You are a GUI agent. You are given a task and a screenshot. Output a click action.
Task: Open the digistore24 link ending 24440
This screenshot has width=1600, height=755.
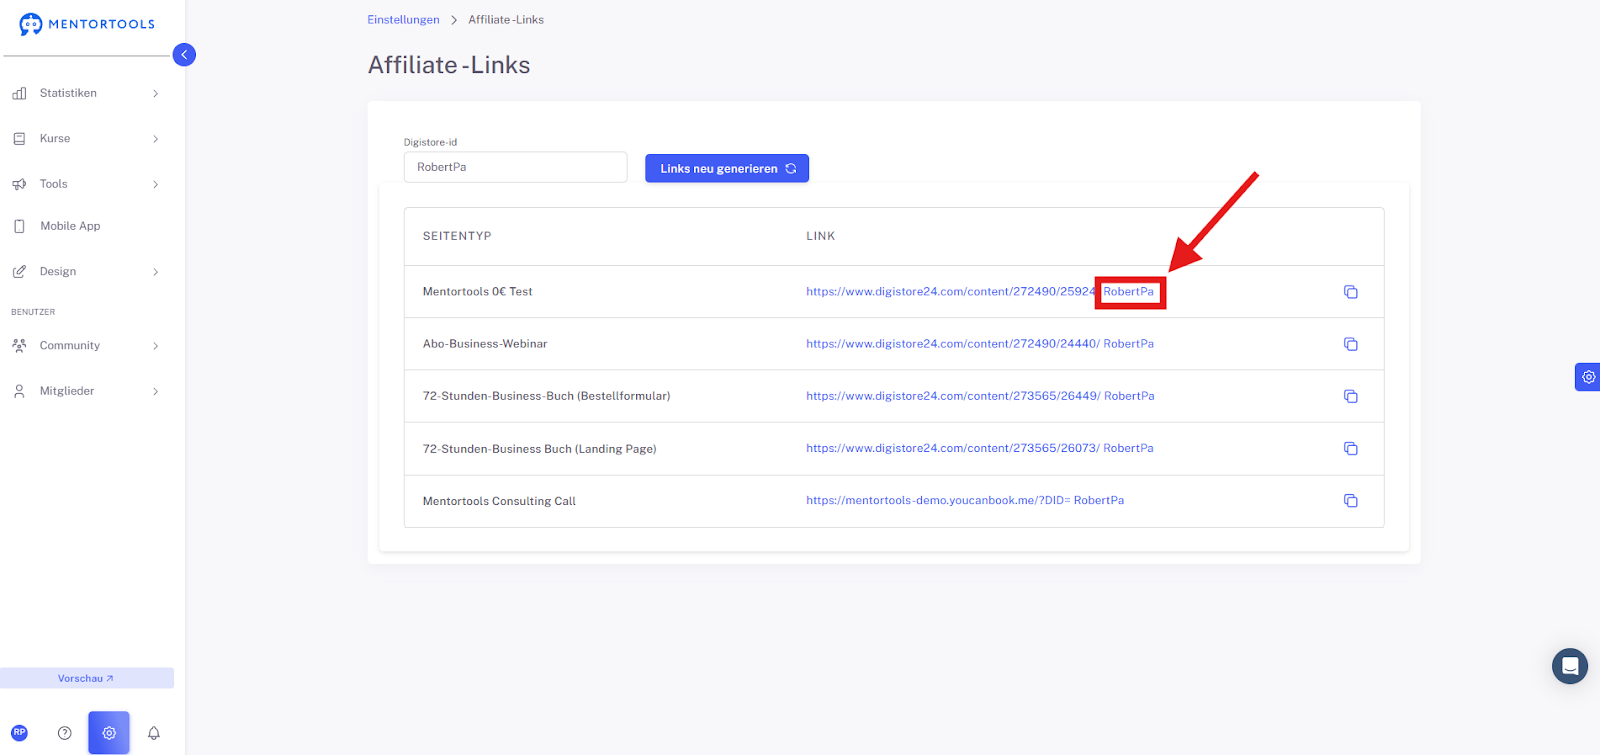(x=980, y=344)
